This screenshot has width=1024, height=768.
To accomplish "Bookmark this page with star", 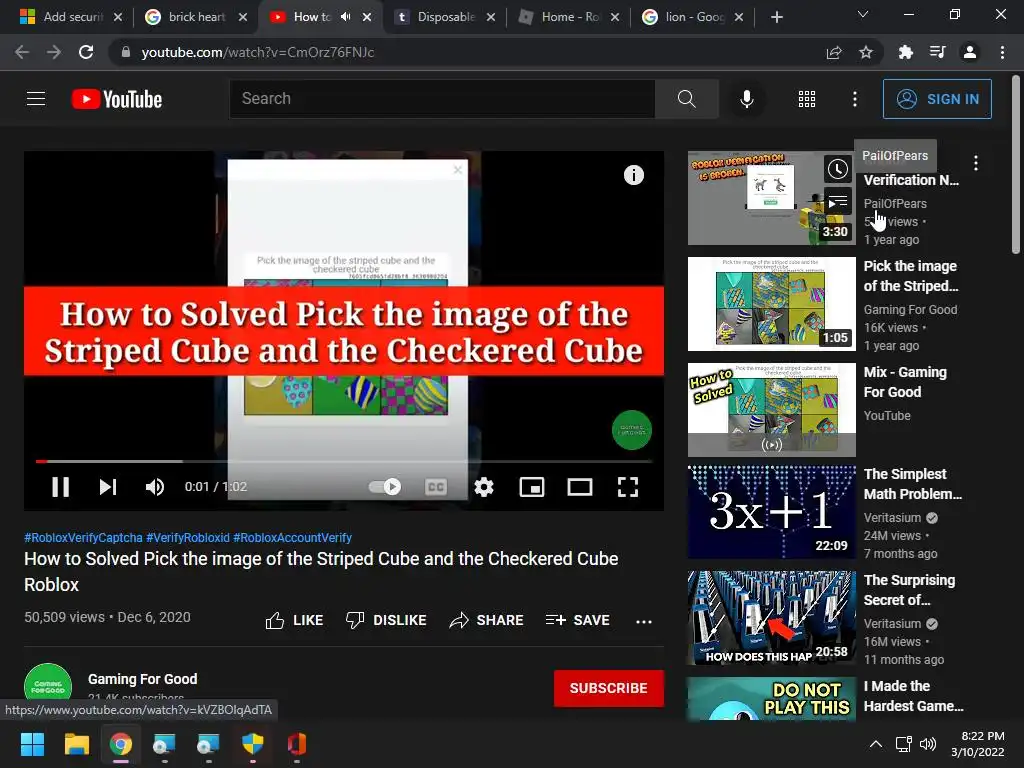I will pyautogui.click(x=866, y=52).
